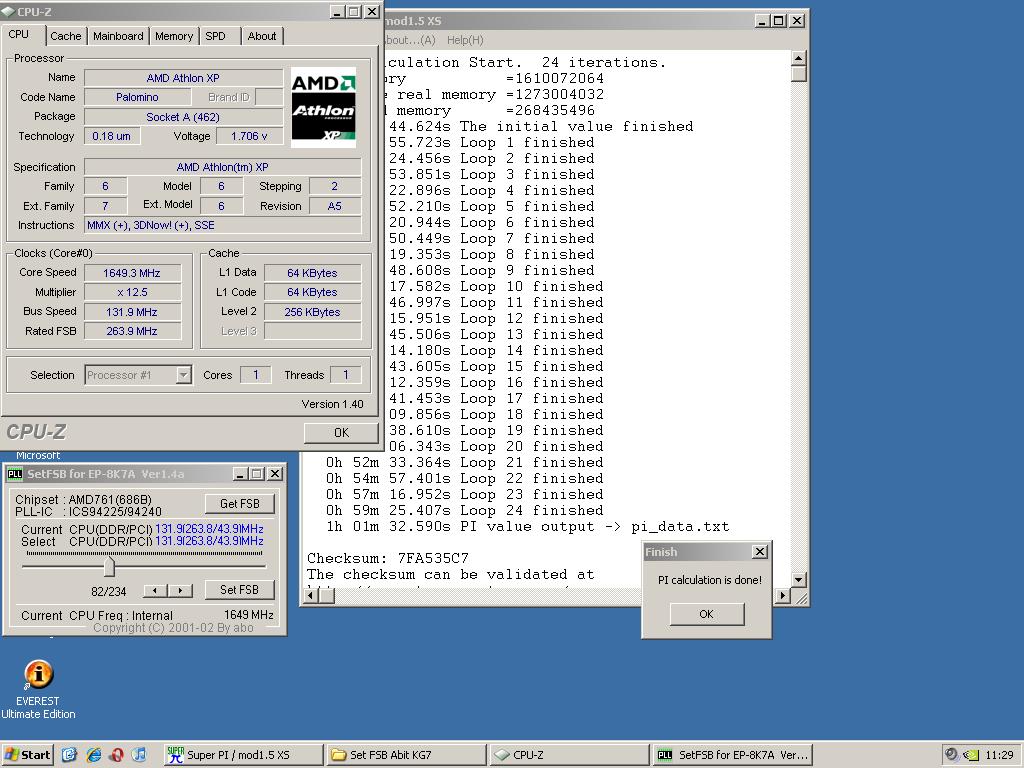Switch to the Cache tab in CPU-Z
1024x768 pixels.
[x=66, y=36]
